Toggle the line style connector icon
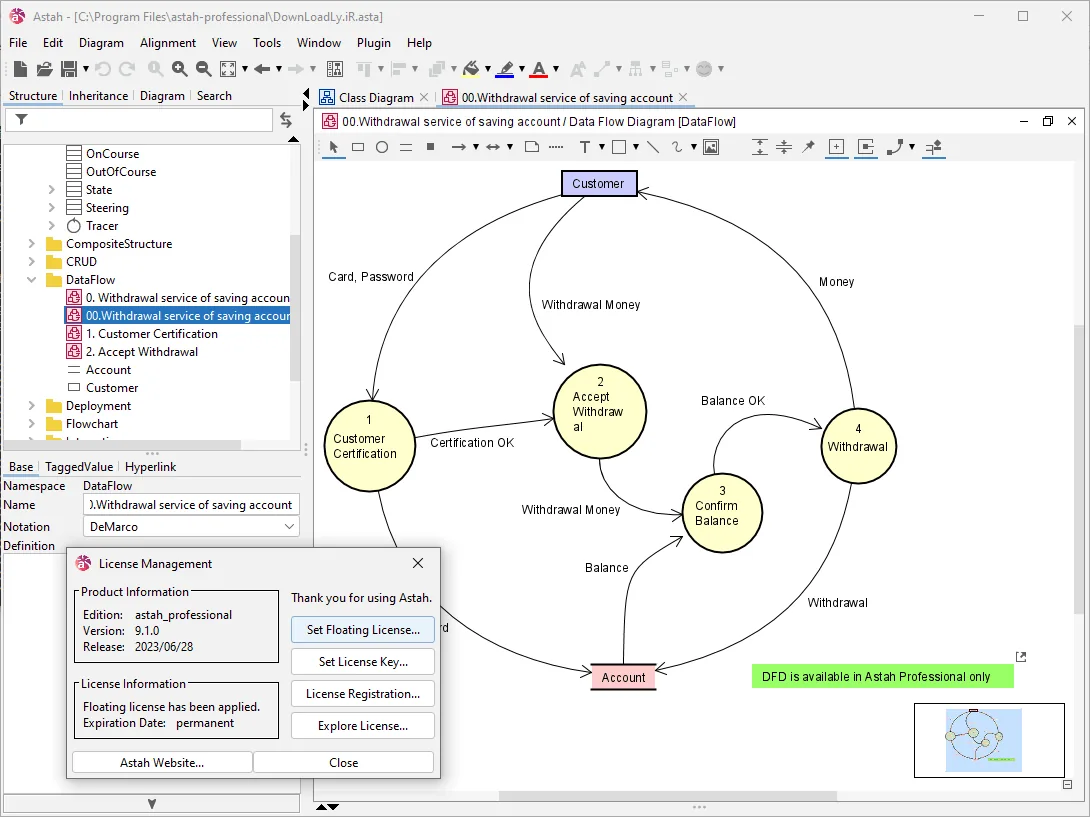Screen dimensions: 1090x817 [x=895, y=147]
